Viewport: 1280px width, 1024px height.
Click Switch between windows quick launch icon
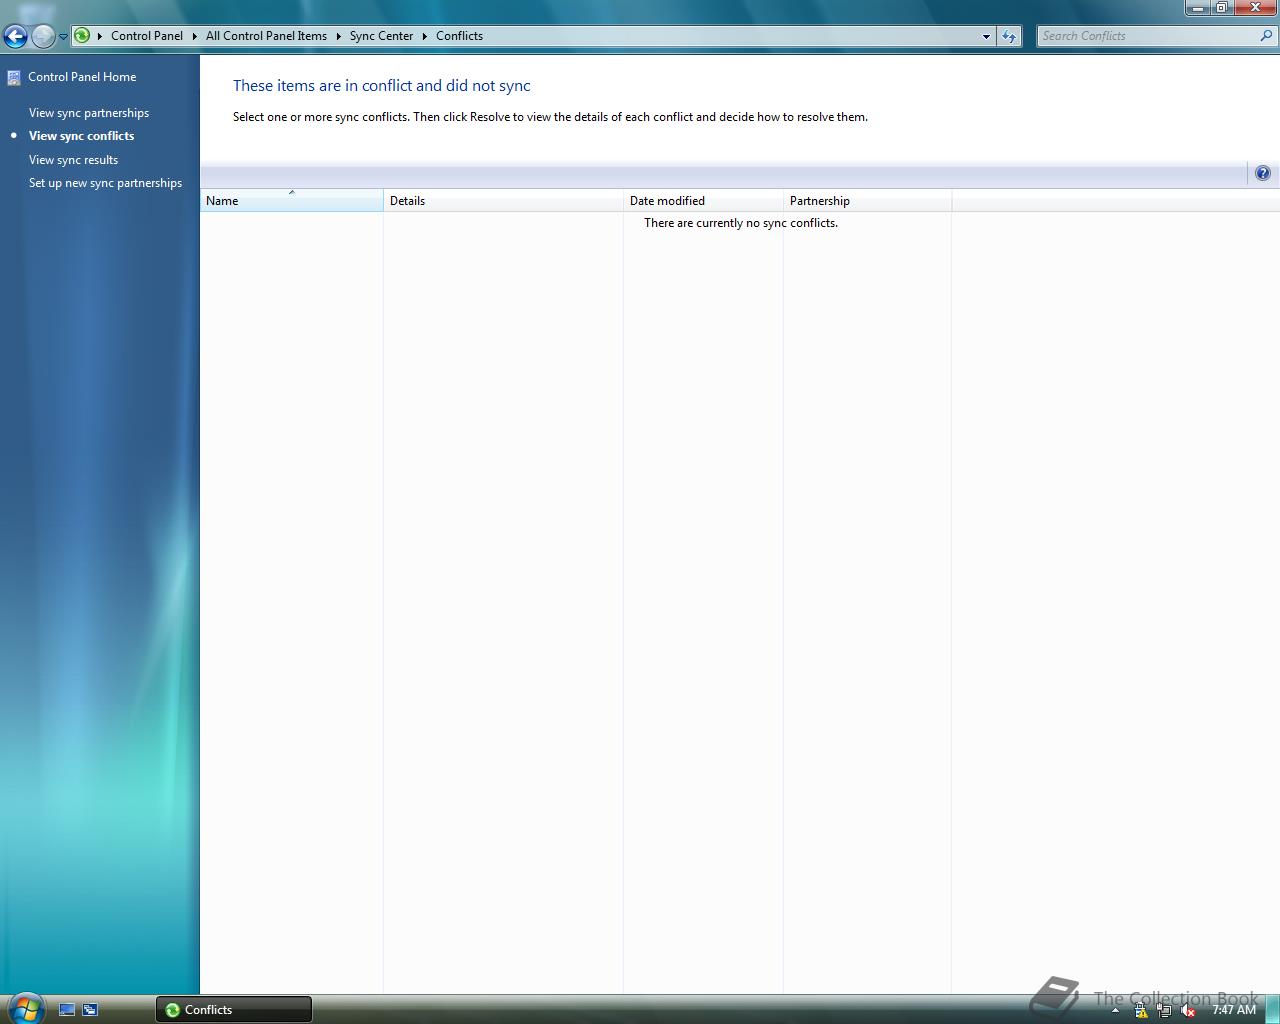point(90,1010)
